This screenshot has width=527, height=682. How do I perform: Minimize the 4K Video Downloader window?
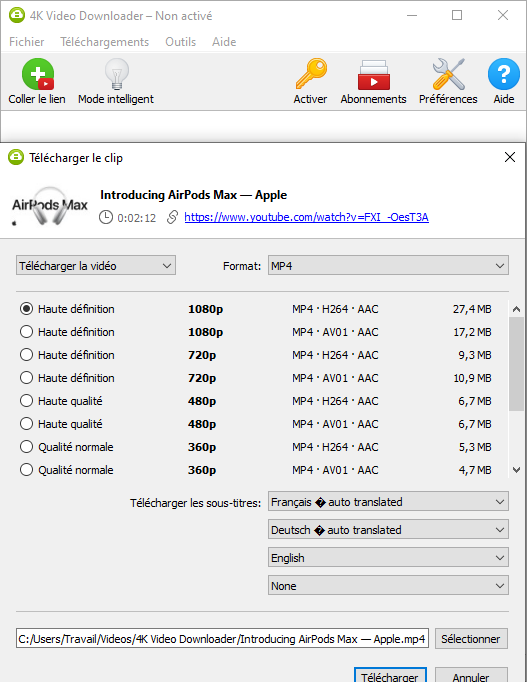point(412,15)
